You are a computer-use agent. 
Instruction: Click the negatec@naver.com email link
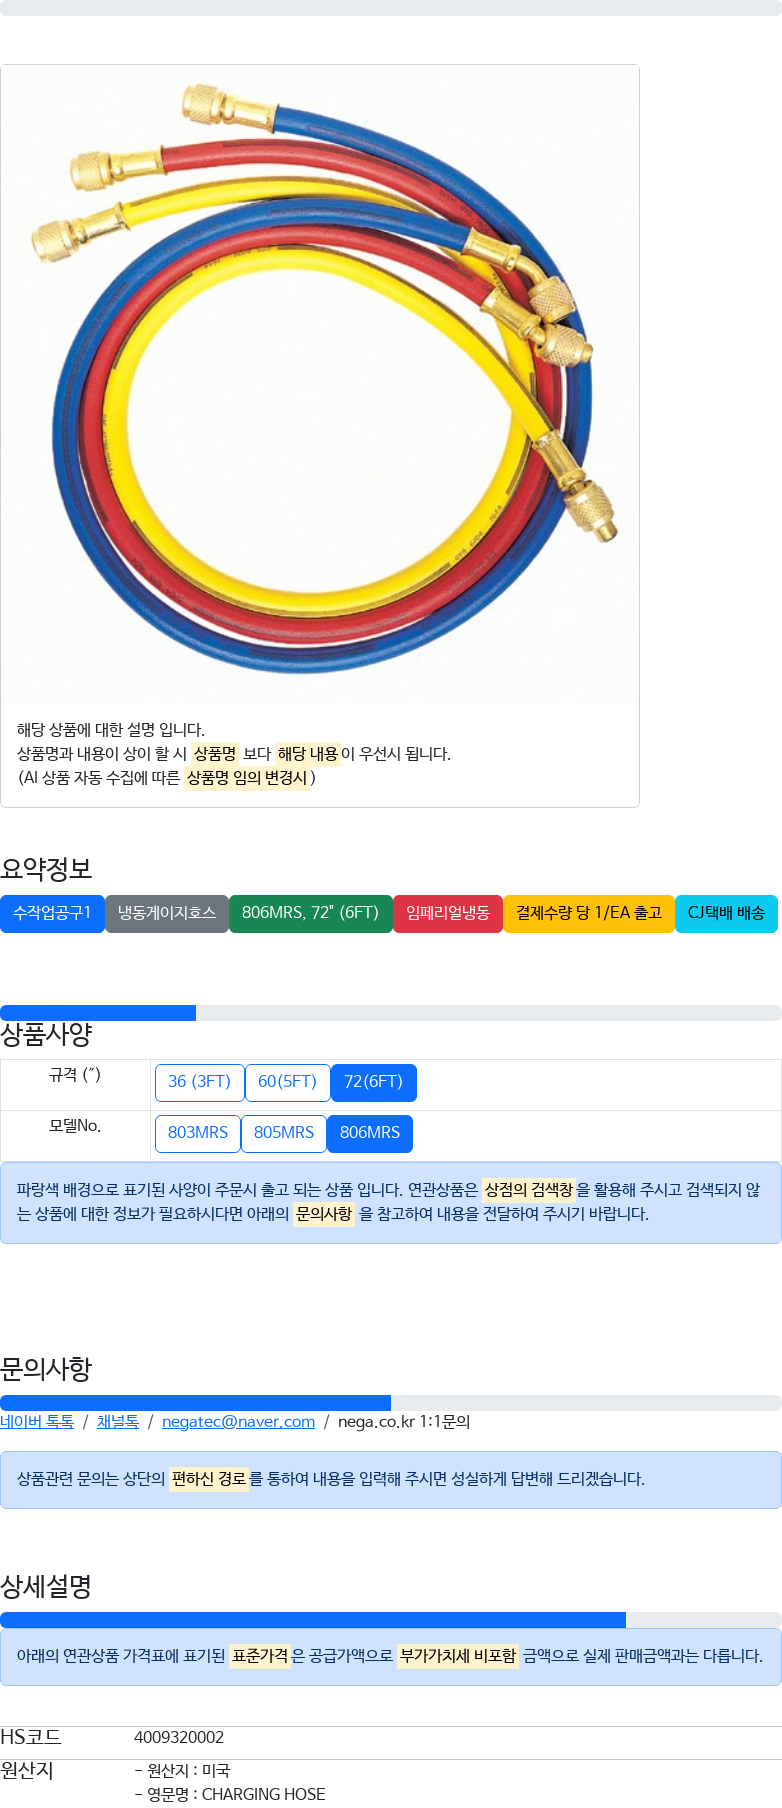click(x=238, y=1422)
